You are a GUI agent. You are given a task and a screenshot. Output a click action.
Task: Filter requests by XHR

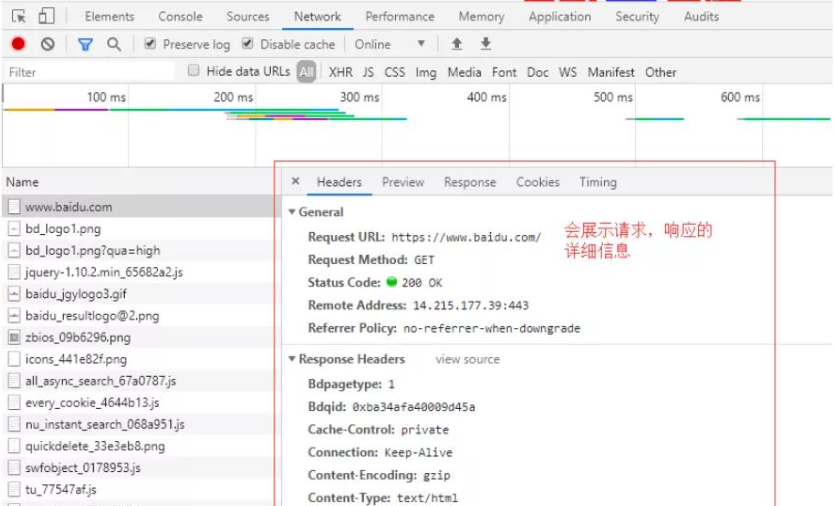point(340,72)
